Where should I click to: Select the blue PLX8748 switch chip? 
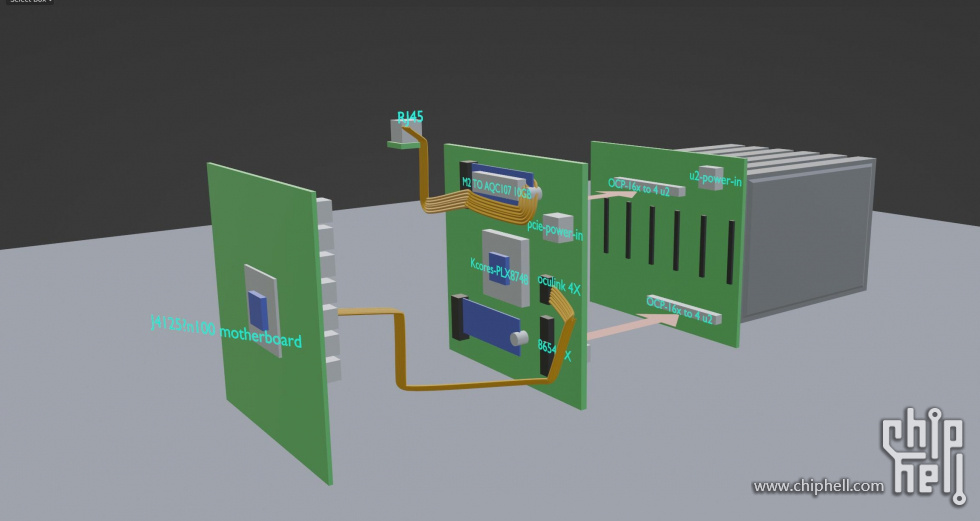coord(499,268)
